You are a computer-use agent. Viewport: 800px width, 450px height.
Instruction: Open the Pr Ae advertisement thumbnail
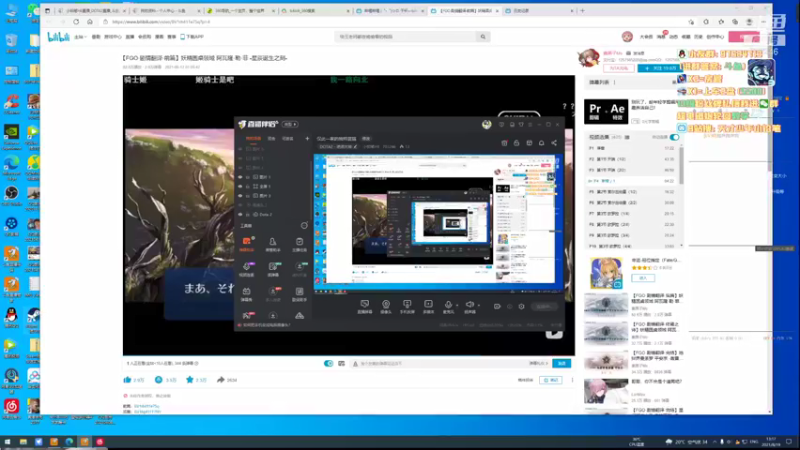(606, 111)
